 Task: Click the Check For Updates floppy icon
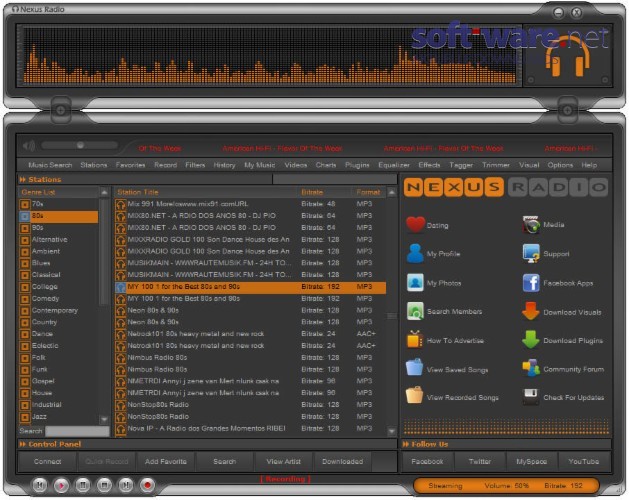pyautogui.click(x=531, y=396)
